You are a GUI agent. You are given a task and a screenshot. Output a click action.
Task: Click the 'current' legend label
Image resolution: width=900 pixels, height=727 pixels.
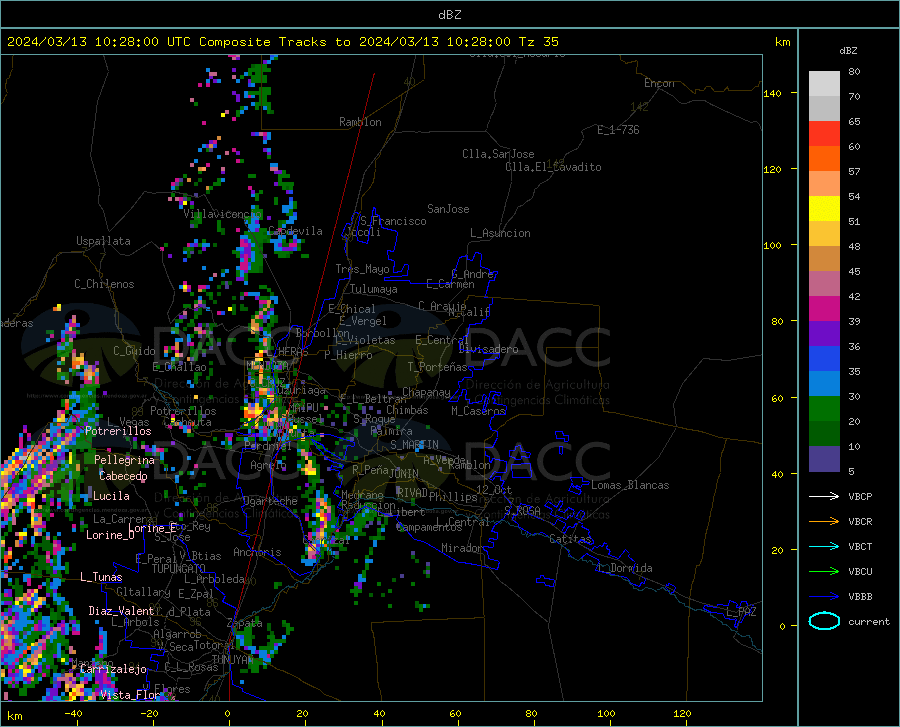tap(869, 621)
